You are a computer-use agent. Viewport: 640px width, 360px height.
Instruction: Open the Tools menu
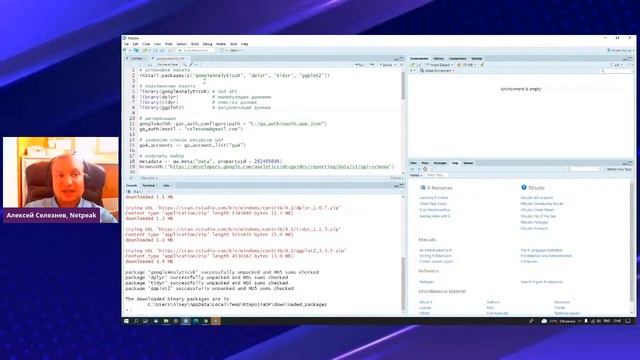[x=233, y=44]
